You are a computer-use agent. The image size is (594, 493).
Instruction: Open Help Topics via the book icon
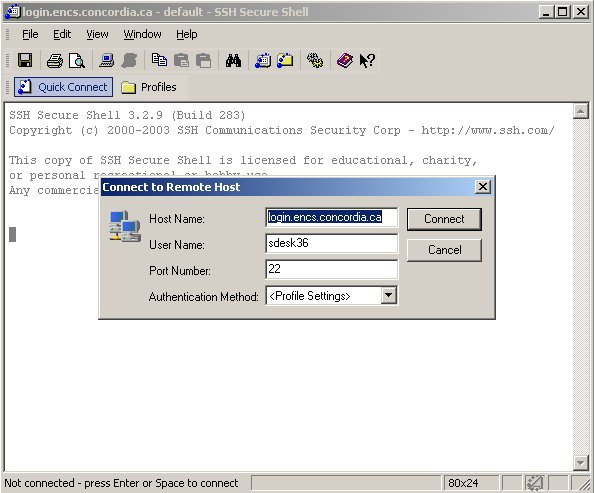[x=345, y=60]
